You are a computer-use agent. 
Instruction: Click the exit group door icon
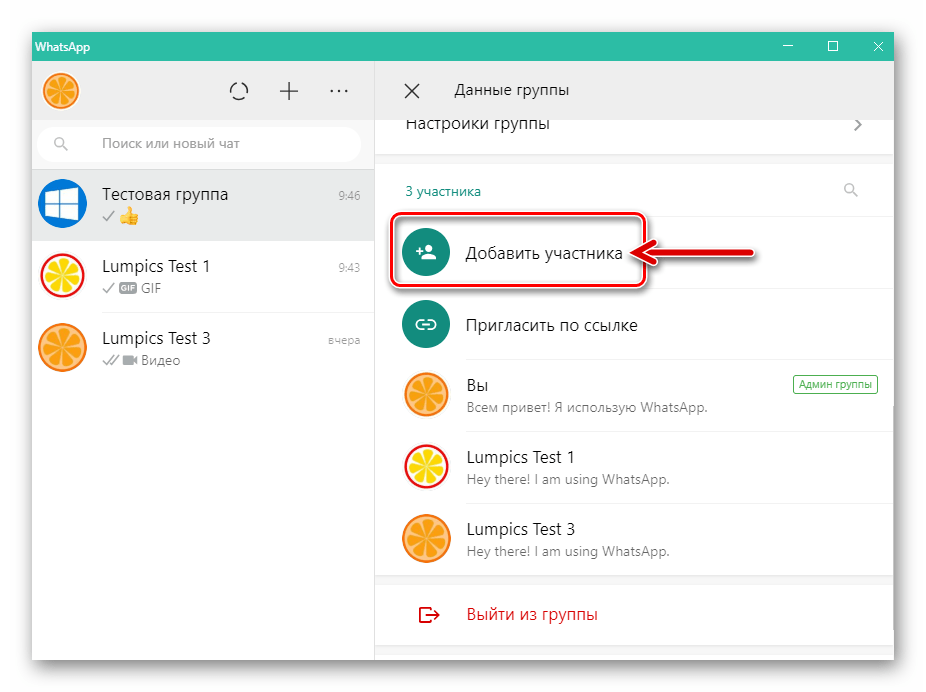point(429,615)
